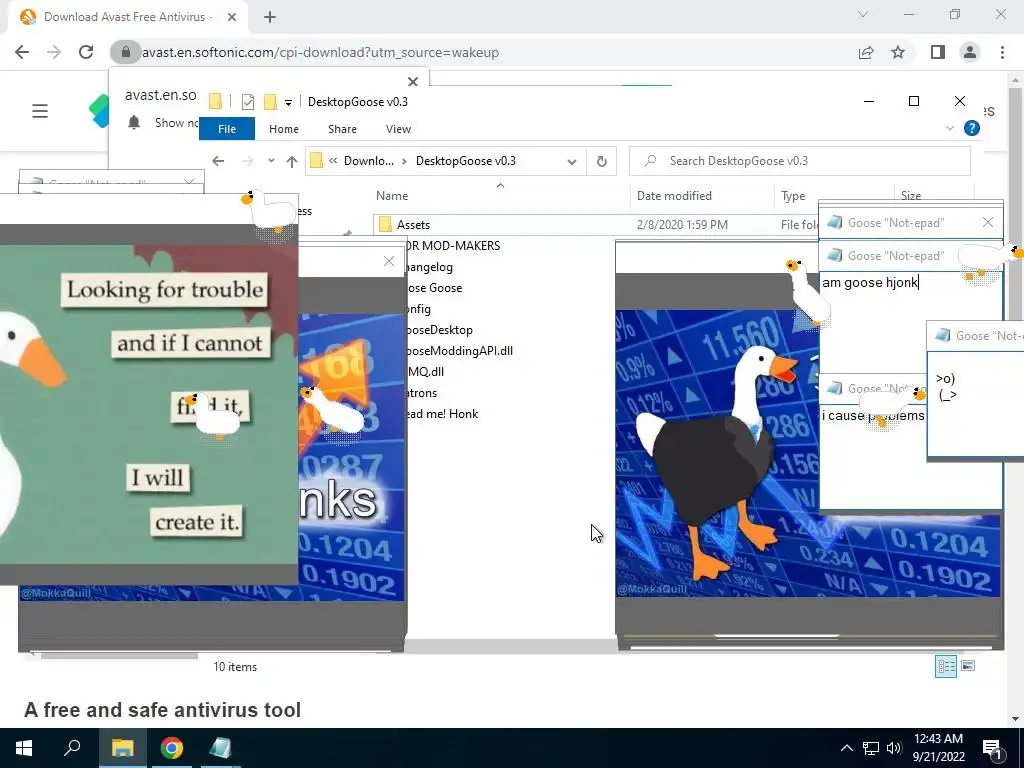
Task: Open a new Chrome tab
Action: pyautogui.click(x=270, y=17)
